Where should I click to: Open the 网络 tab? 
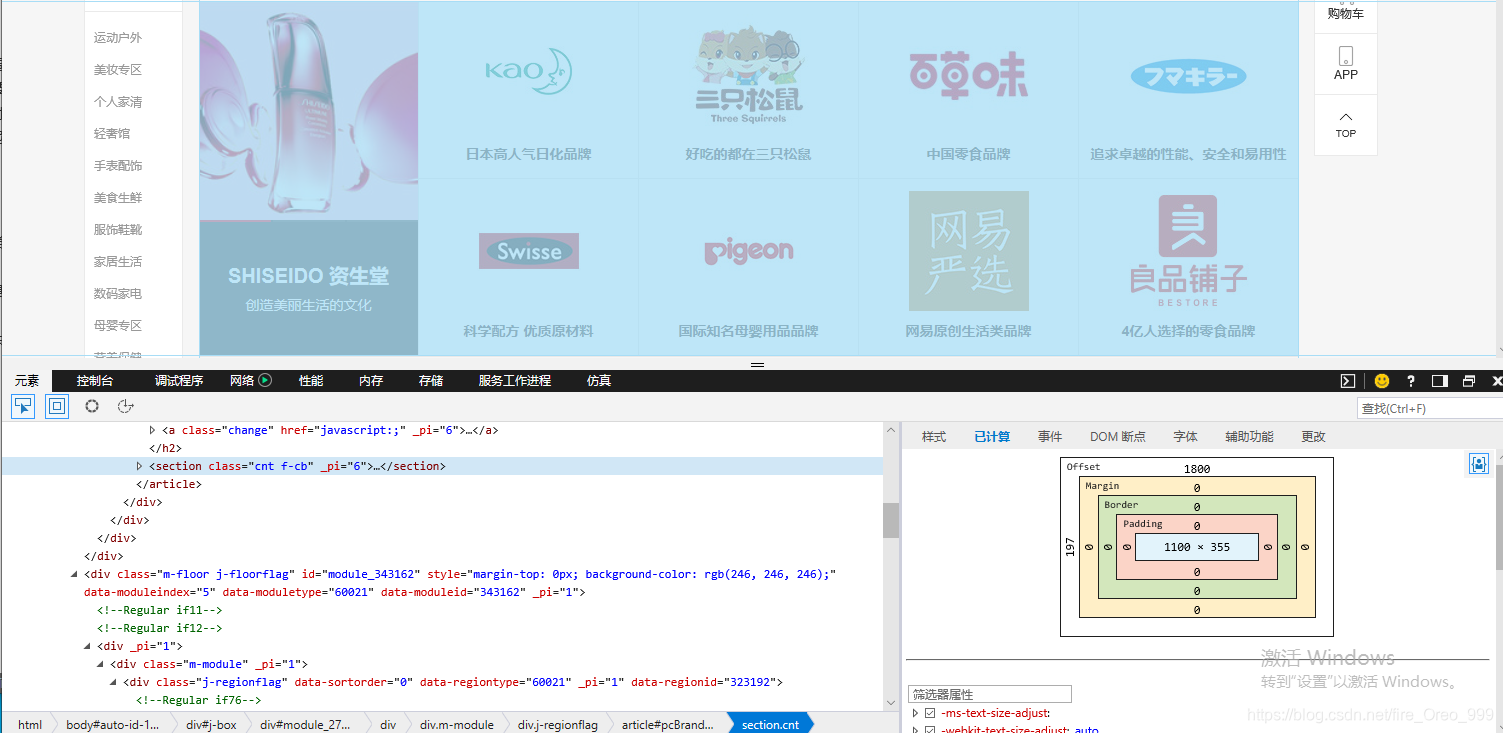point(242,381)
